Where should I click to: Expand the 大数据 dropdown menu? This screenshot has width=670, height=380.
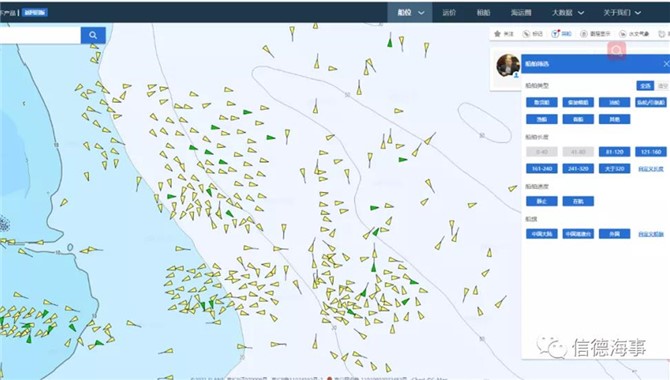pyautogui.click(x=567, y=12)
